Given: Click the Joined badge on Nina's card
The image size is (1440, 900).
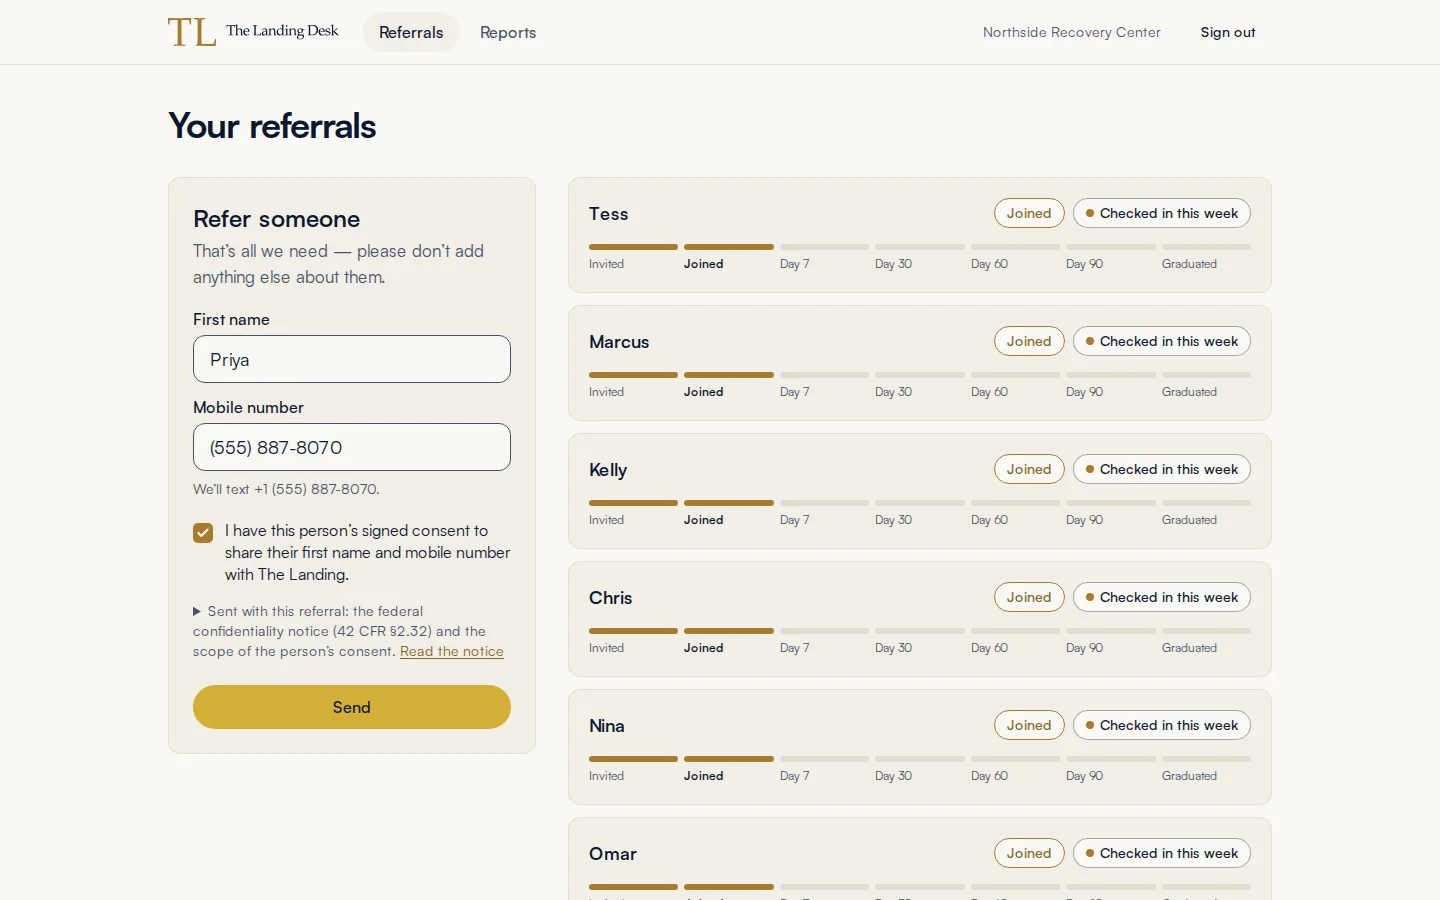Looking at the screenshot, I should coord(1029,725).
